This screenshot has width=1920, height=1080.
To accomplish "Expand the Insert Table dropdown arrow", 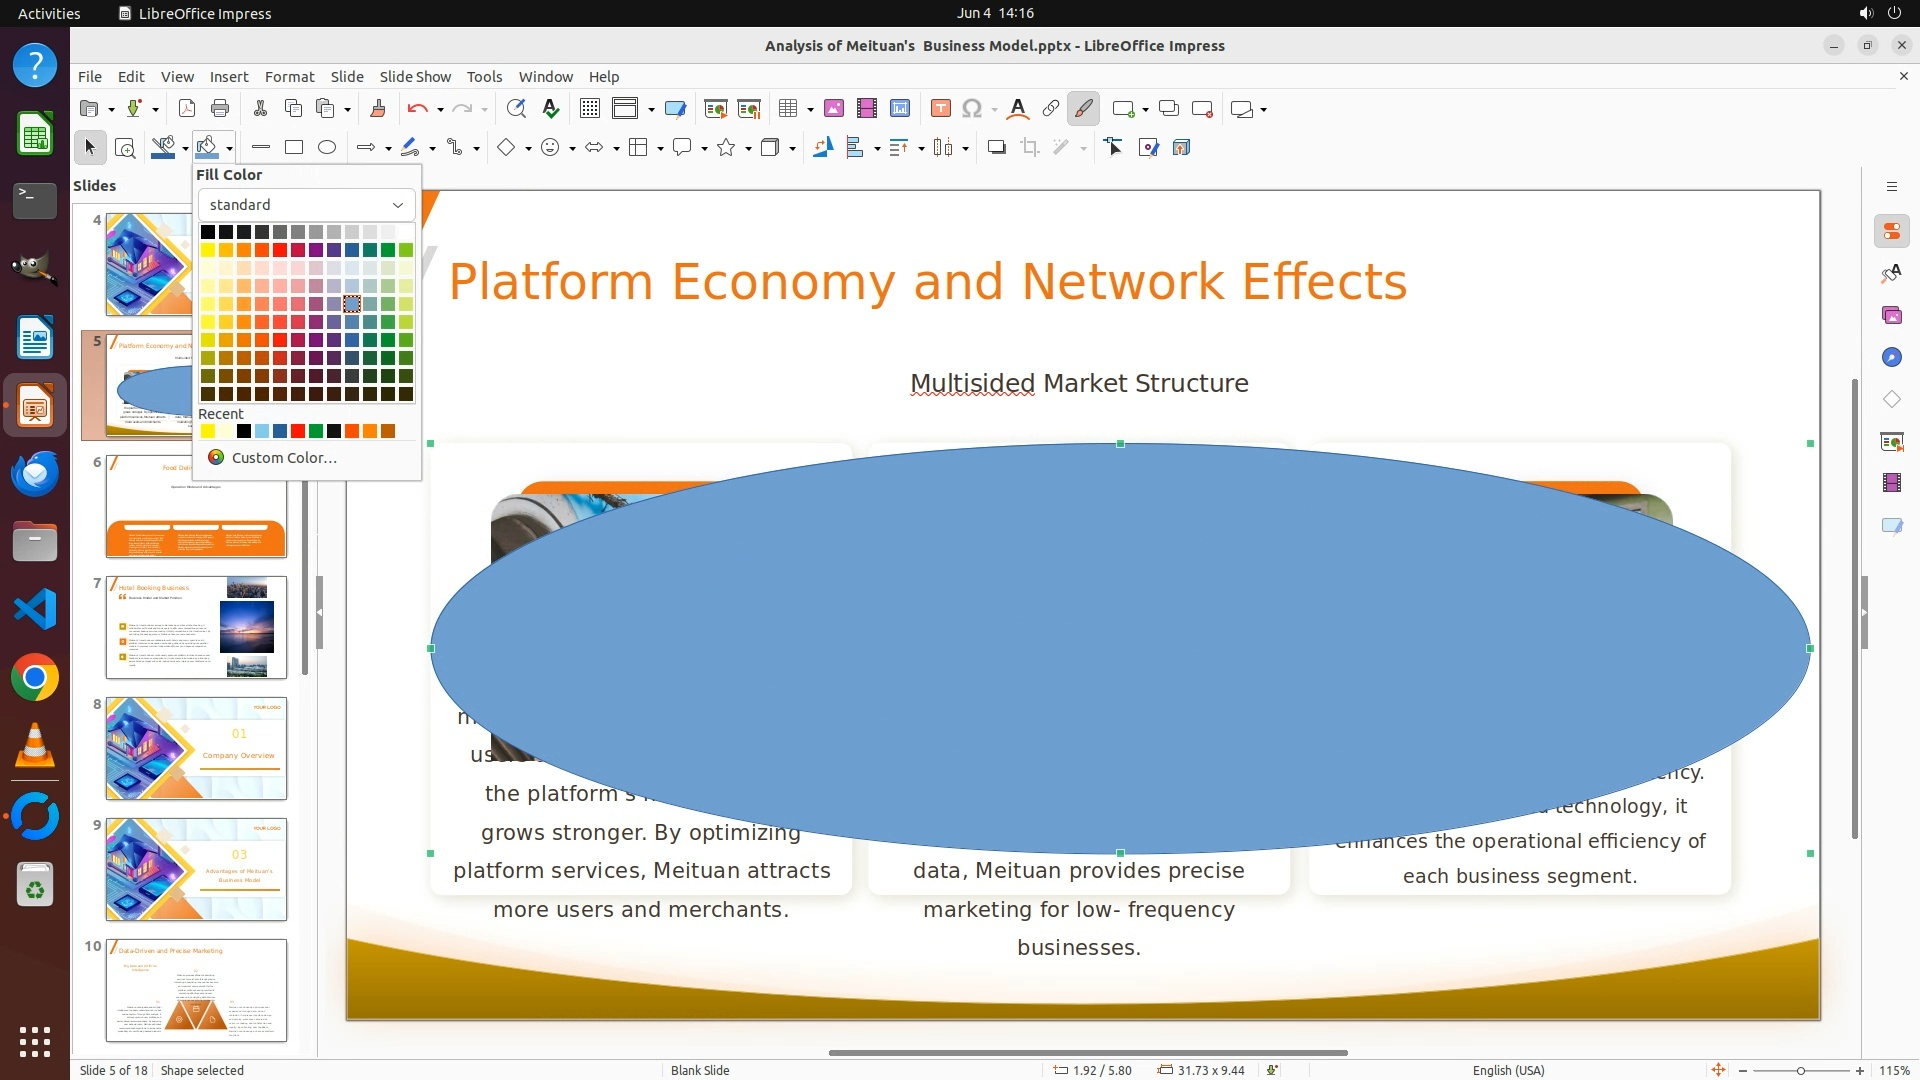I will pyautogui.click(x=810, y=109).
